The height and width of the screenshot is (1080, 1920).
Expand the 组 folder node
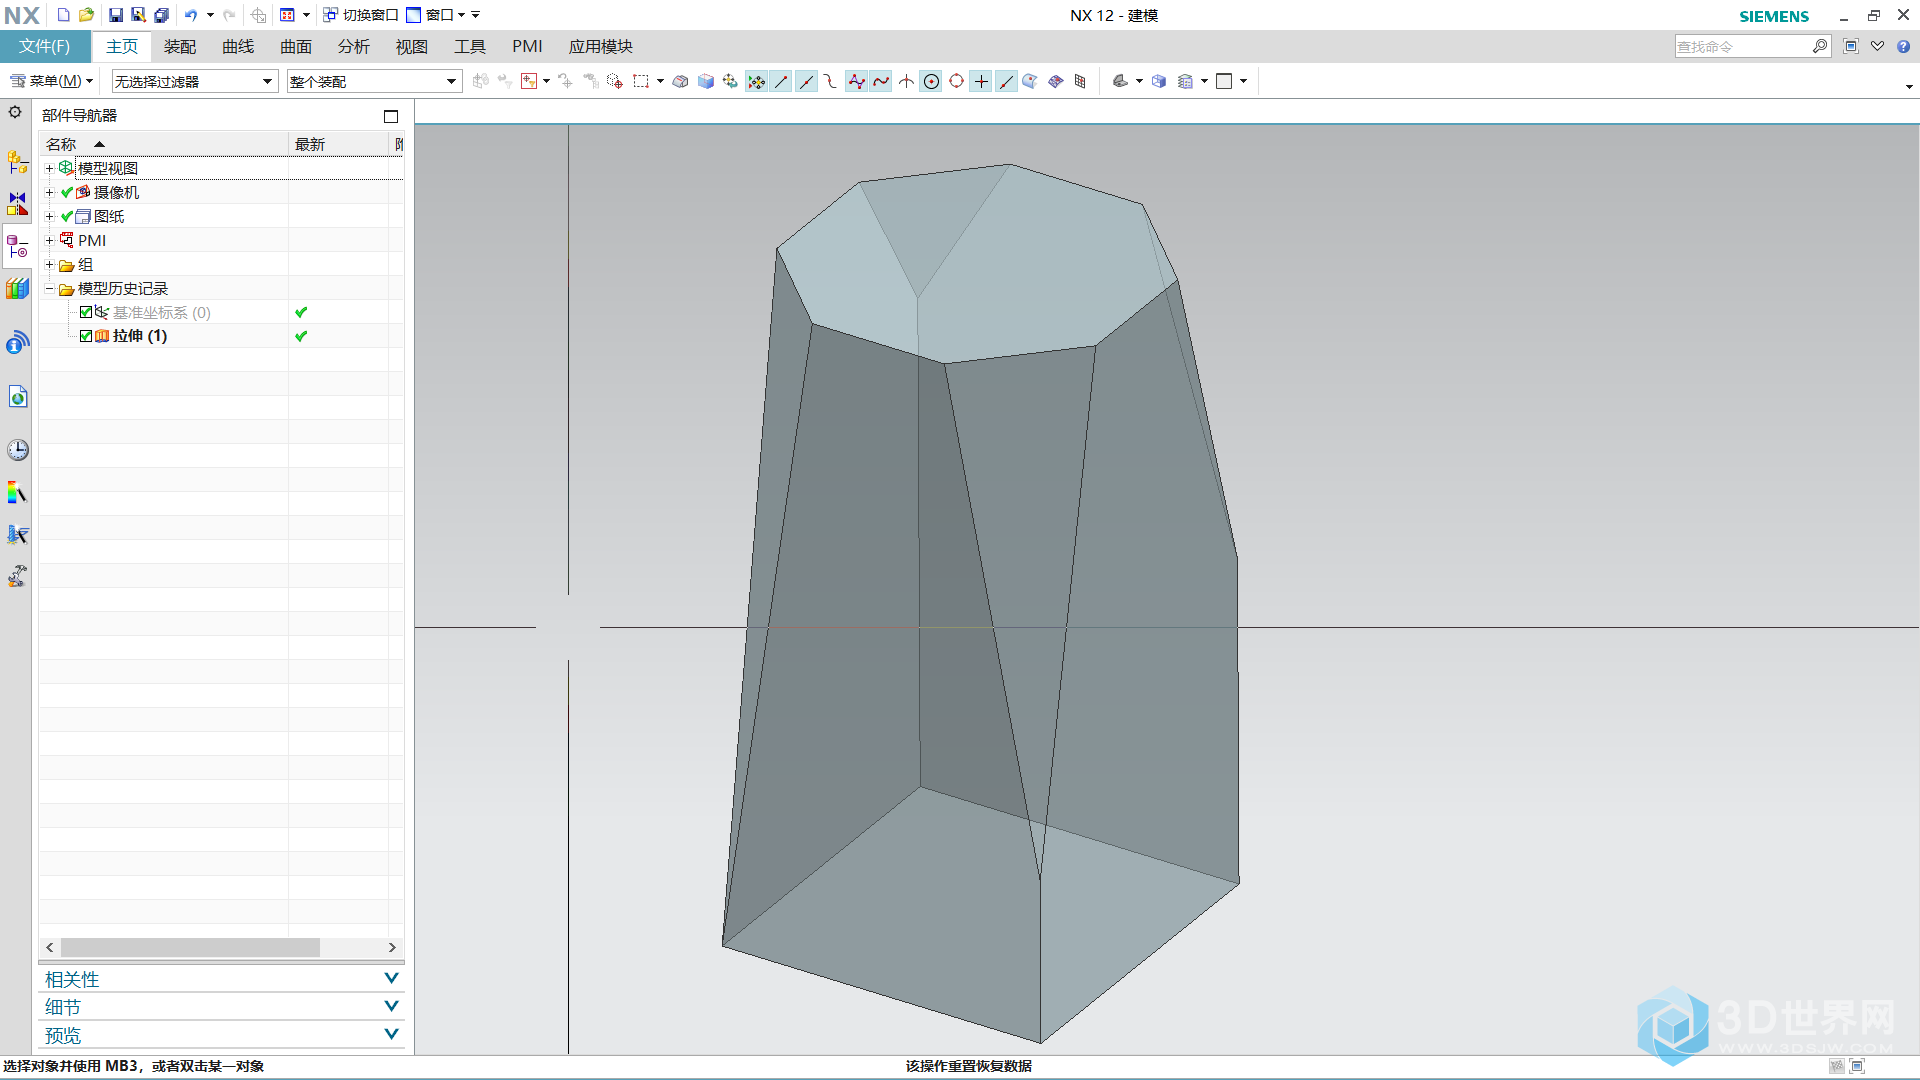coord(49,265)
